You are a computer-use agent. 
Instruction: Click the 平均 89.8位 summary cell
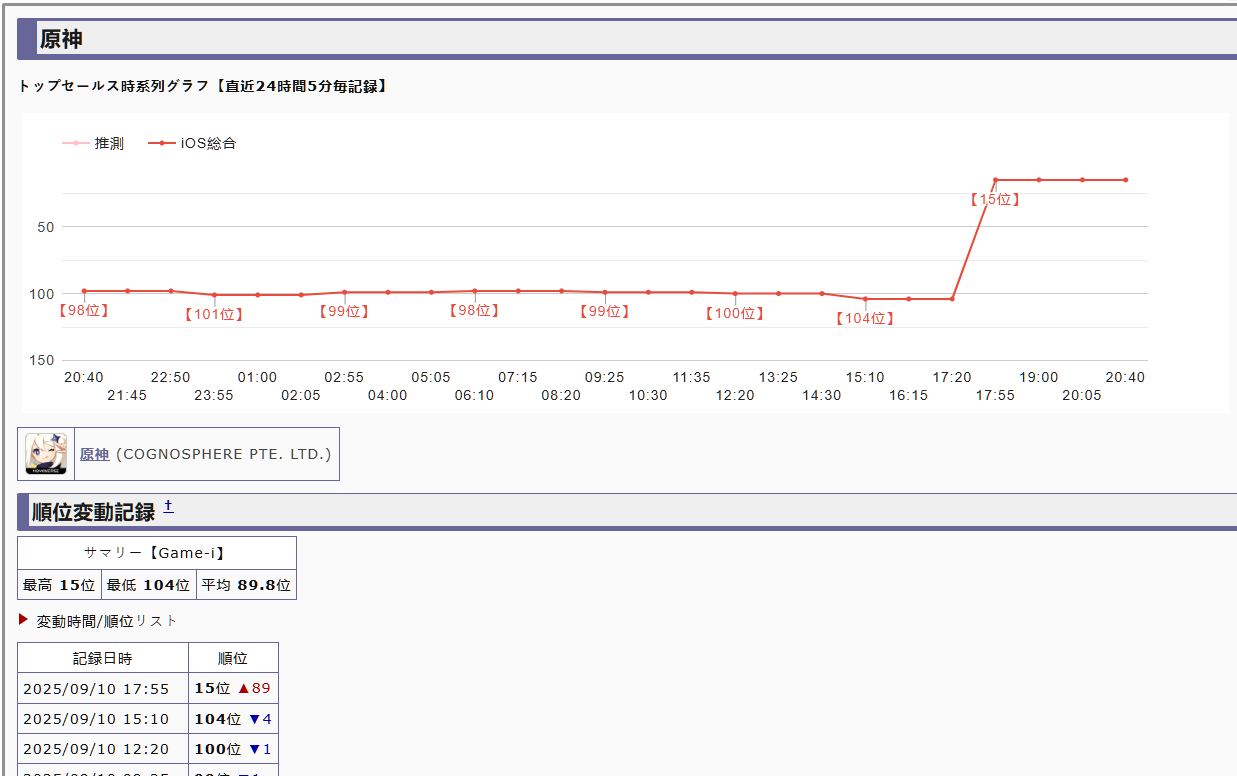[246, 584]
